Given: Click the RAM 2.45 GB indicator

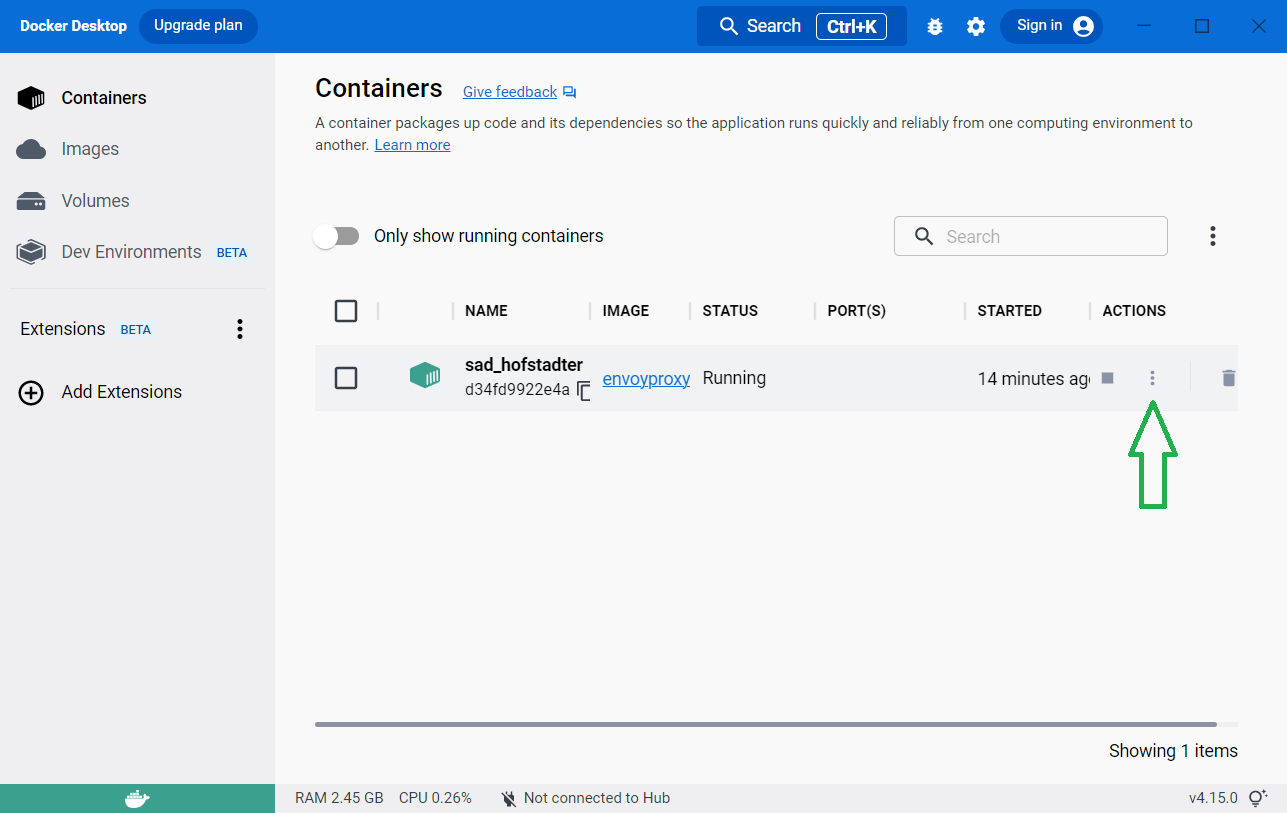Looking at the screenshot, I should pyautogui.click(x=339, y=798).
